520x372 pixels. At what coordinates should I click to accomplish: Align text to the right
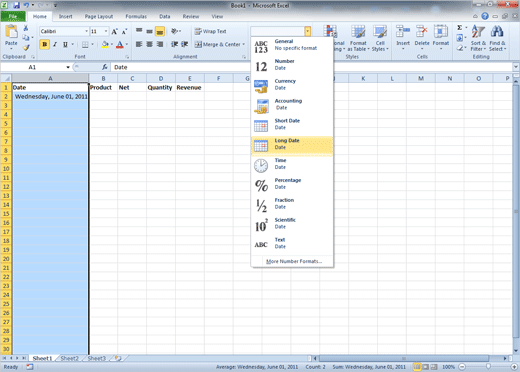point(160,44)
